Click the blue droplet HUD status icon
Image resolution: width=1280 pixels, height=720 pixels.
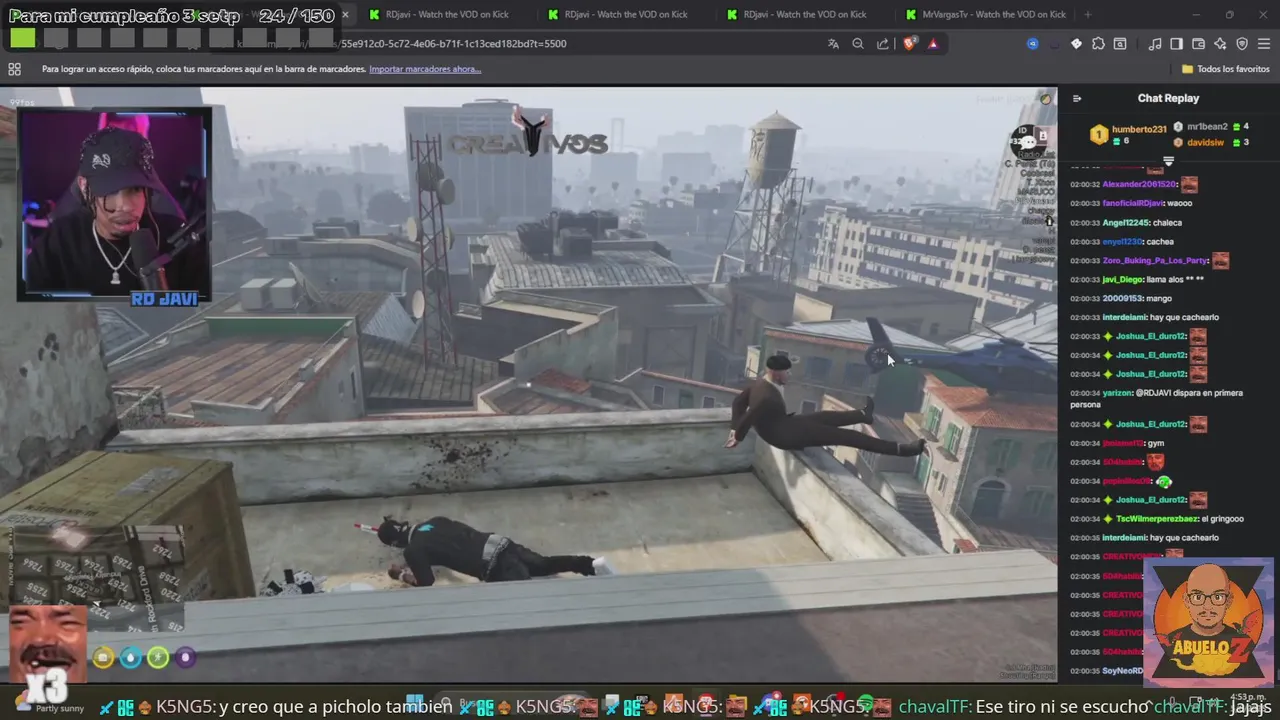coord(130,657)
